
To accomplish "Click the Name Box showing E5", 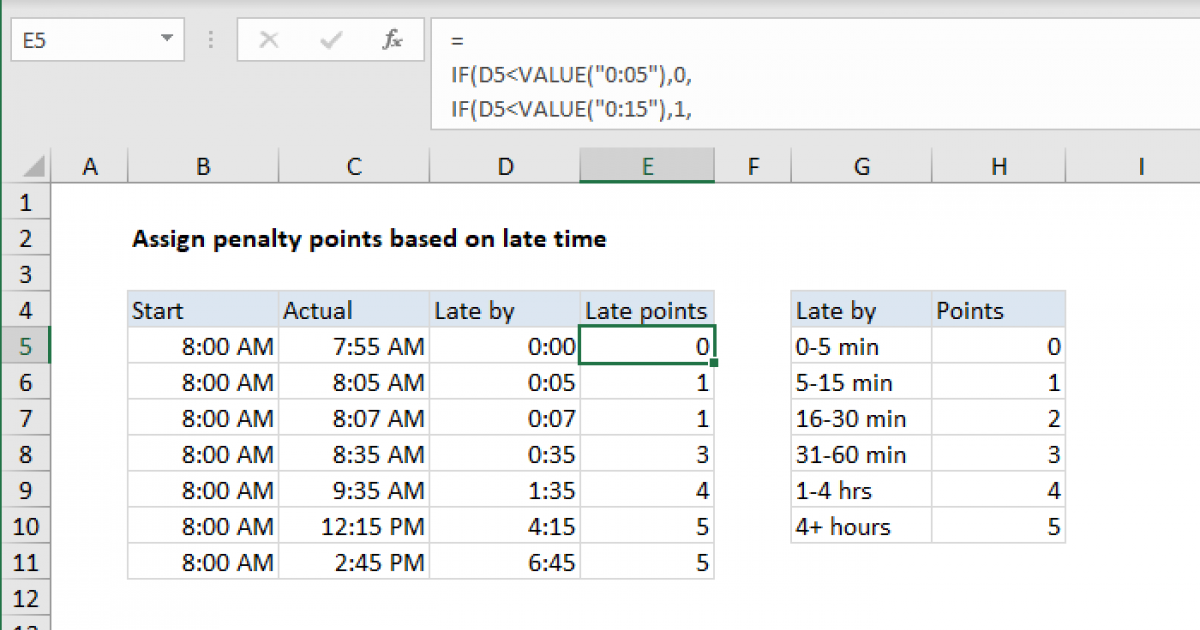I will [80, 40].
